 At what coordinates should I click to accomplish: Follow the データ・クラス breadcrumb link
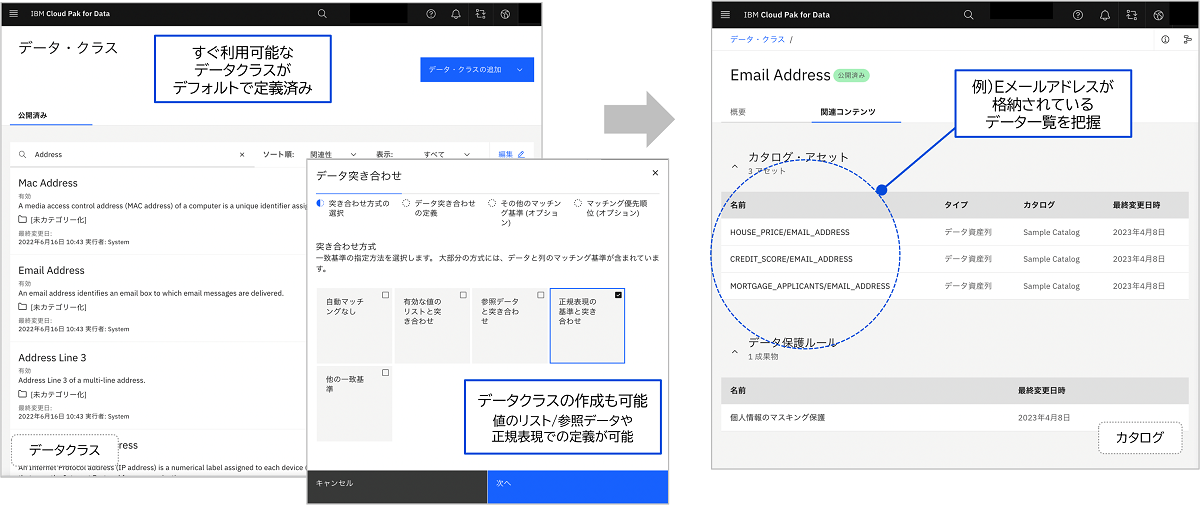tap(757, 39)
